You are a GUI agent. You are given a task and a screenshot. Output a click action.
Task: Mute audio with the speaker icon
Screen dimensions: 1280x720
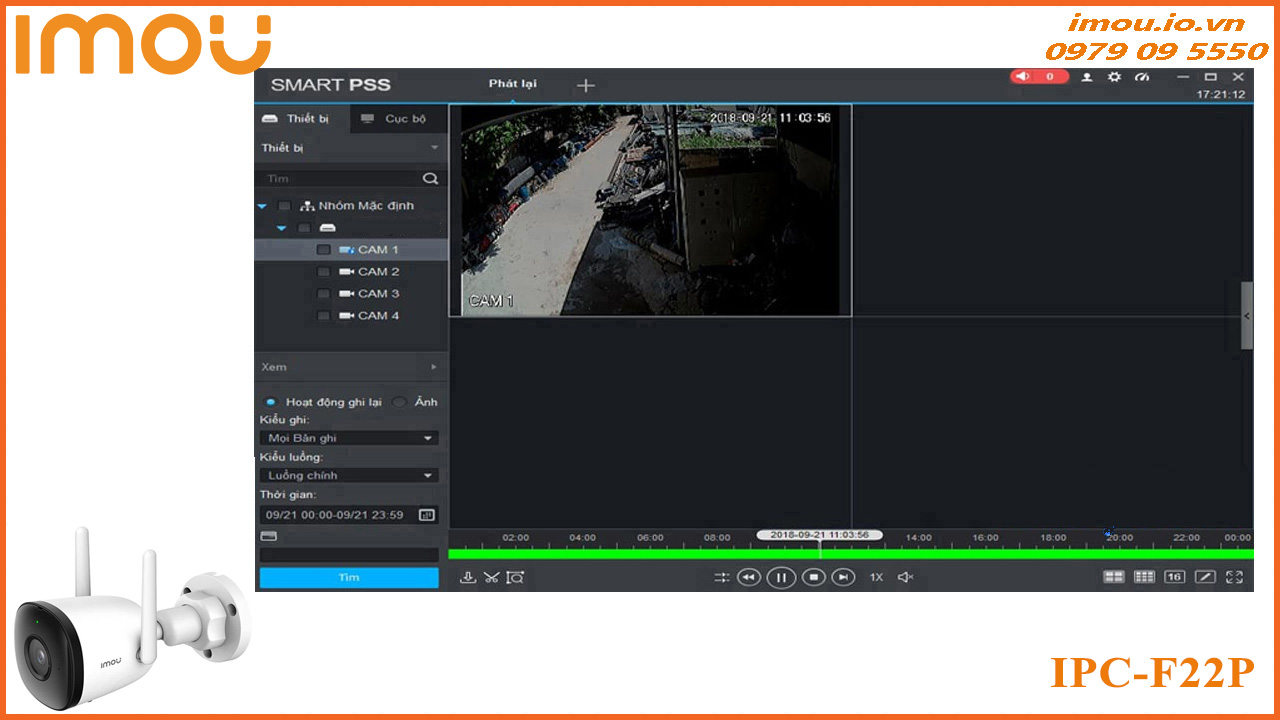coord(903,577)
